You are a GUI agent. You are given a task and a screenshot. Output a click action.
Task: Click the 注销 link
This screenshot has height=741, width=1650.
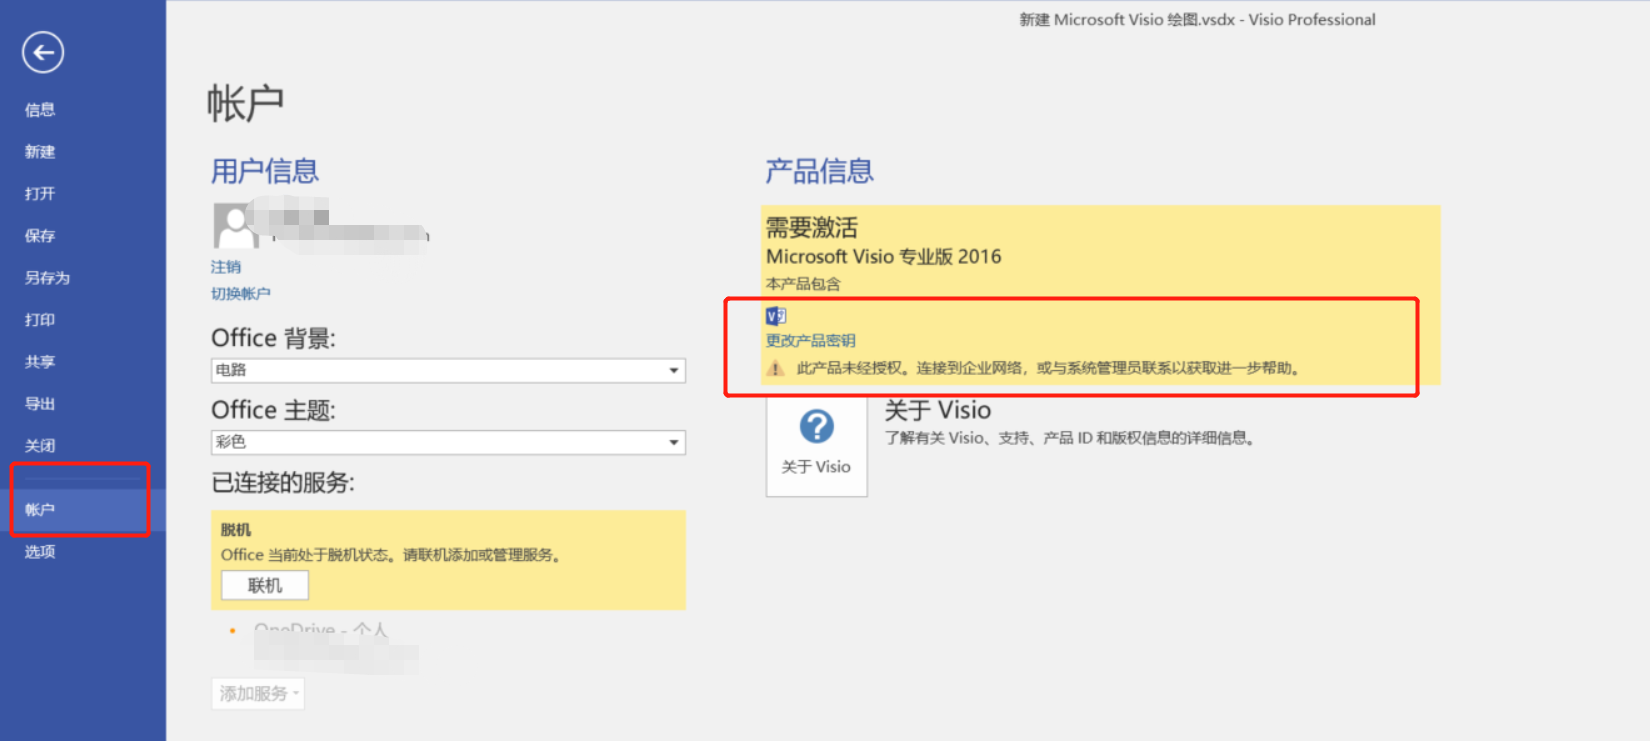click(x=226, y=267)
